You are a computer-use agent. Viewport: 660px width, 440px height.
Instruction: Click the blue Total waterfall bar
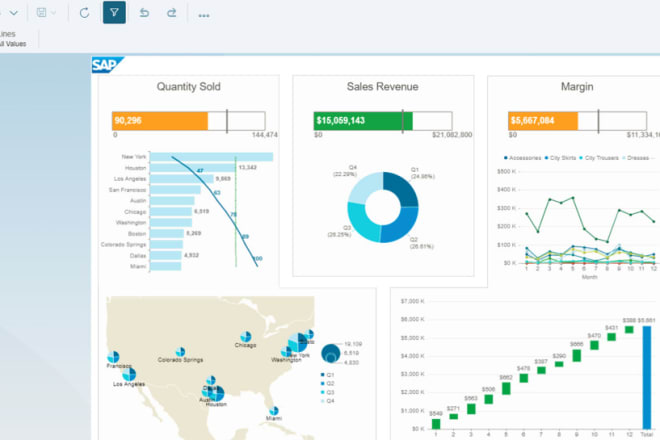pos(647,377)
